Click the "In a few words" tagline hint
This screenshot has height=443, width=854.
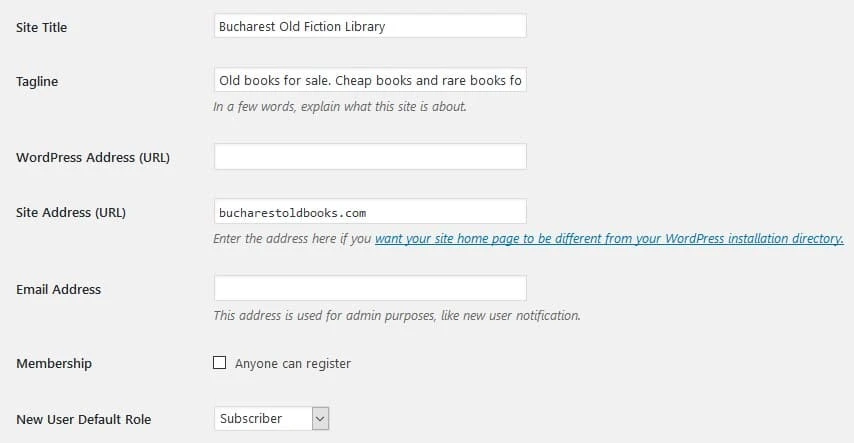(340, 106)
